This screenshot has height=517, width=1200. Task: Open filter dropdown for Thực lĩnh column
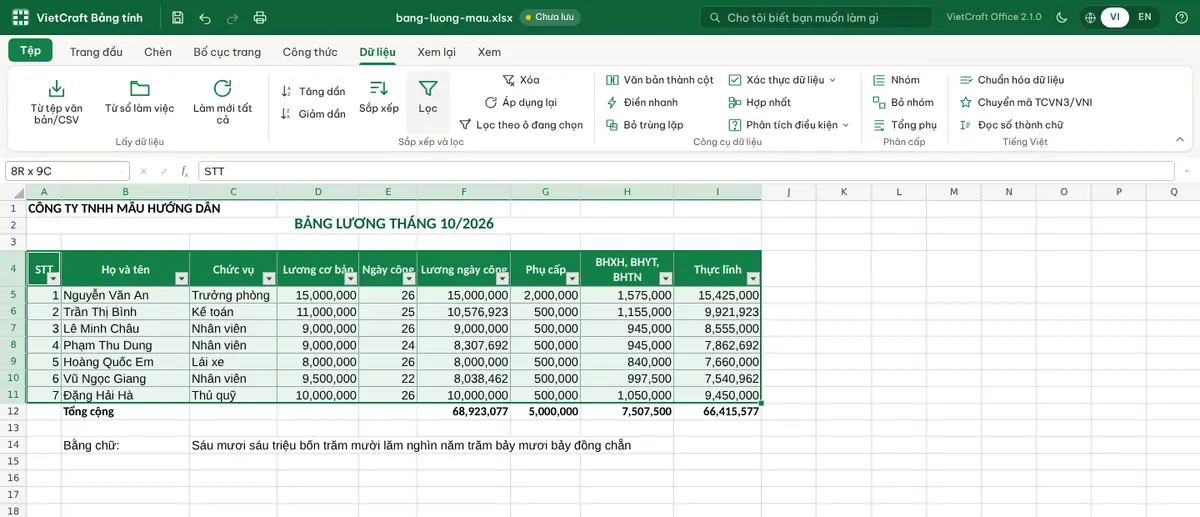click(752, 279)
